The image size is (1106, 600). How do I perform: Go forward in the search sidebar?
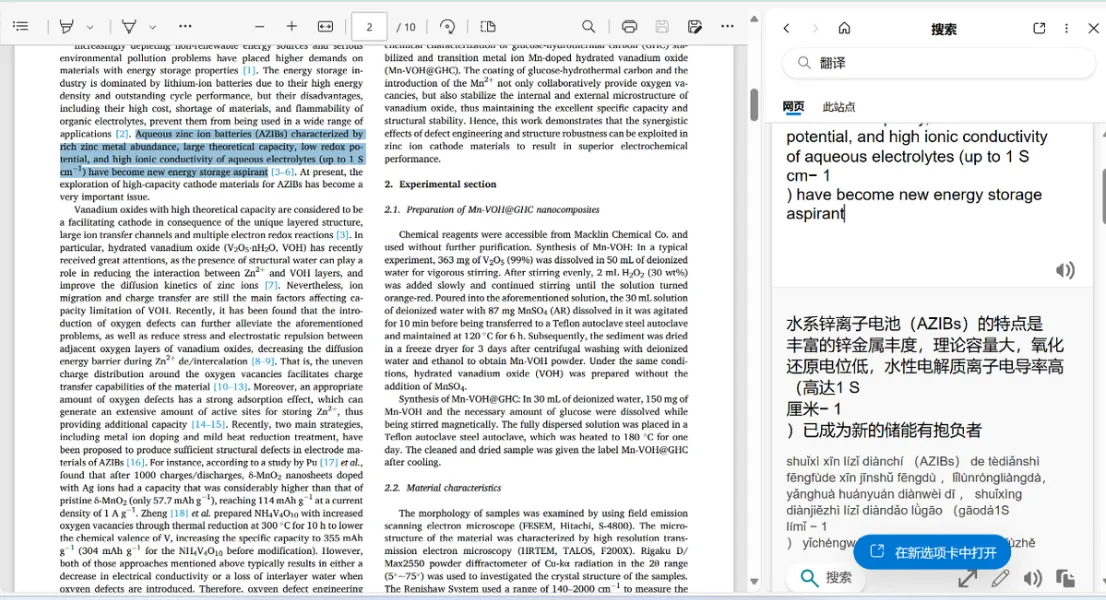tap(815, 28)
